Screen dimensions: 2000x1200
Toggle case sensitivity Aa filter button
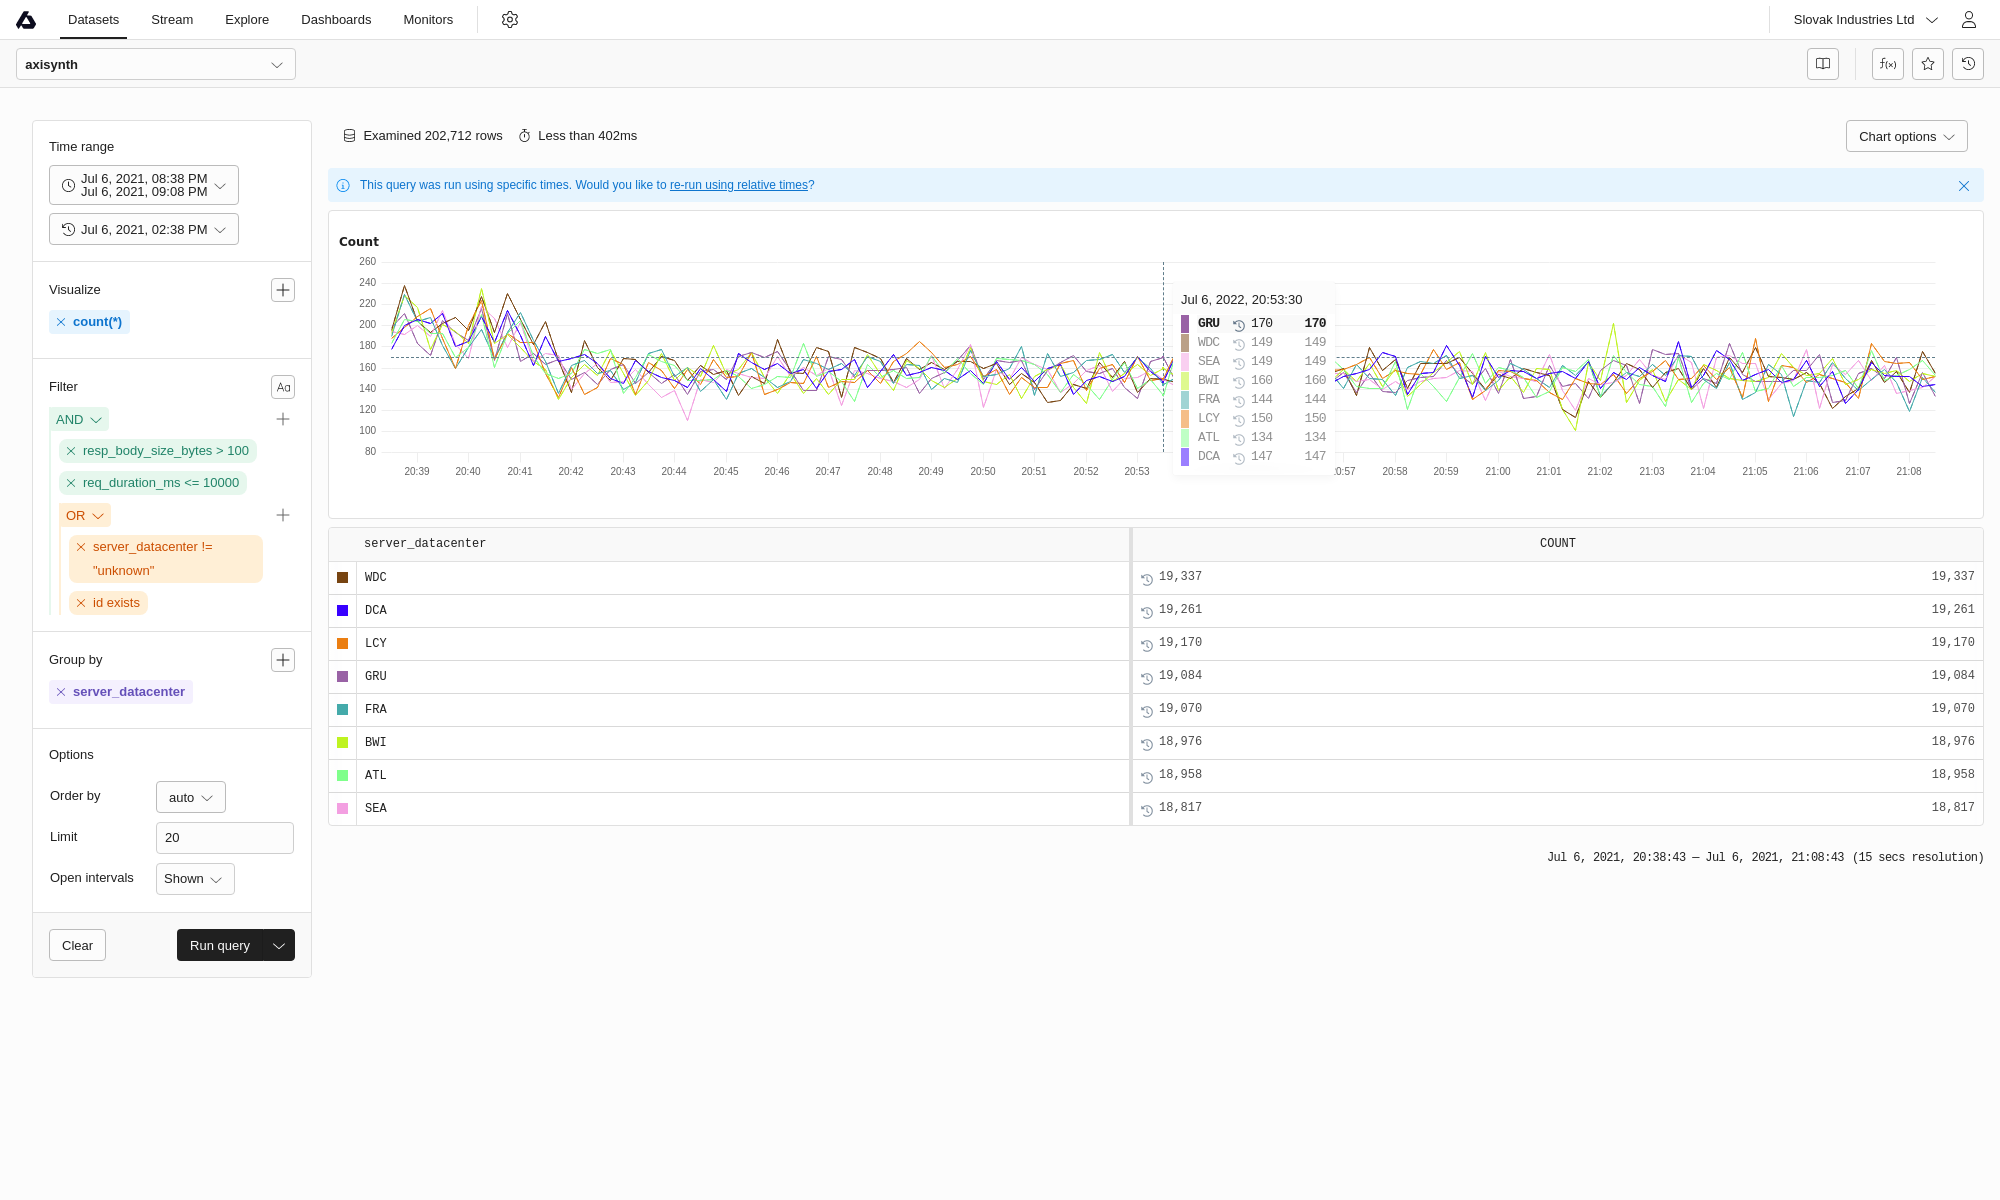point(283,387)
